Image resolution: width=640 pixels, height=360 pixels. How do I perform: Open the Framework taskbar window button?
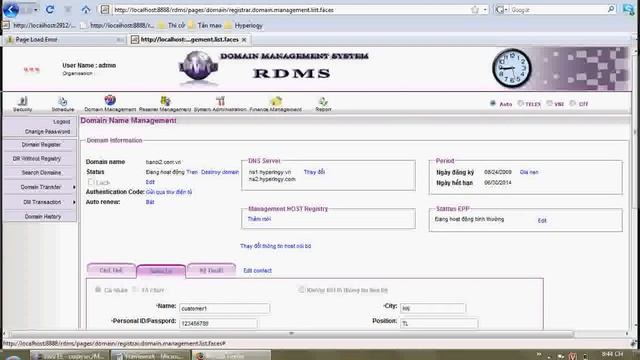tap(150, 356)
